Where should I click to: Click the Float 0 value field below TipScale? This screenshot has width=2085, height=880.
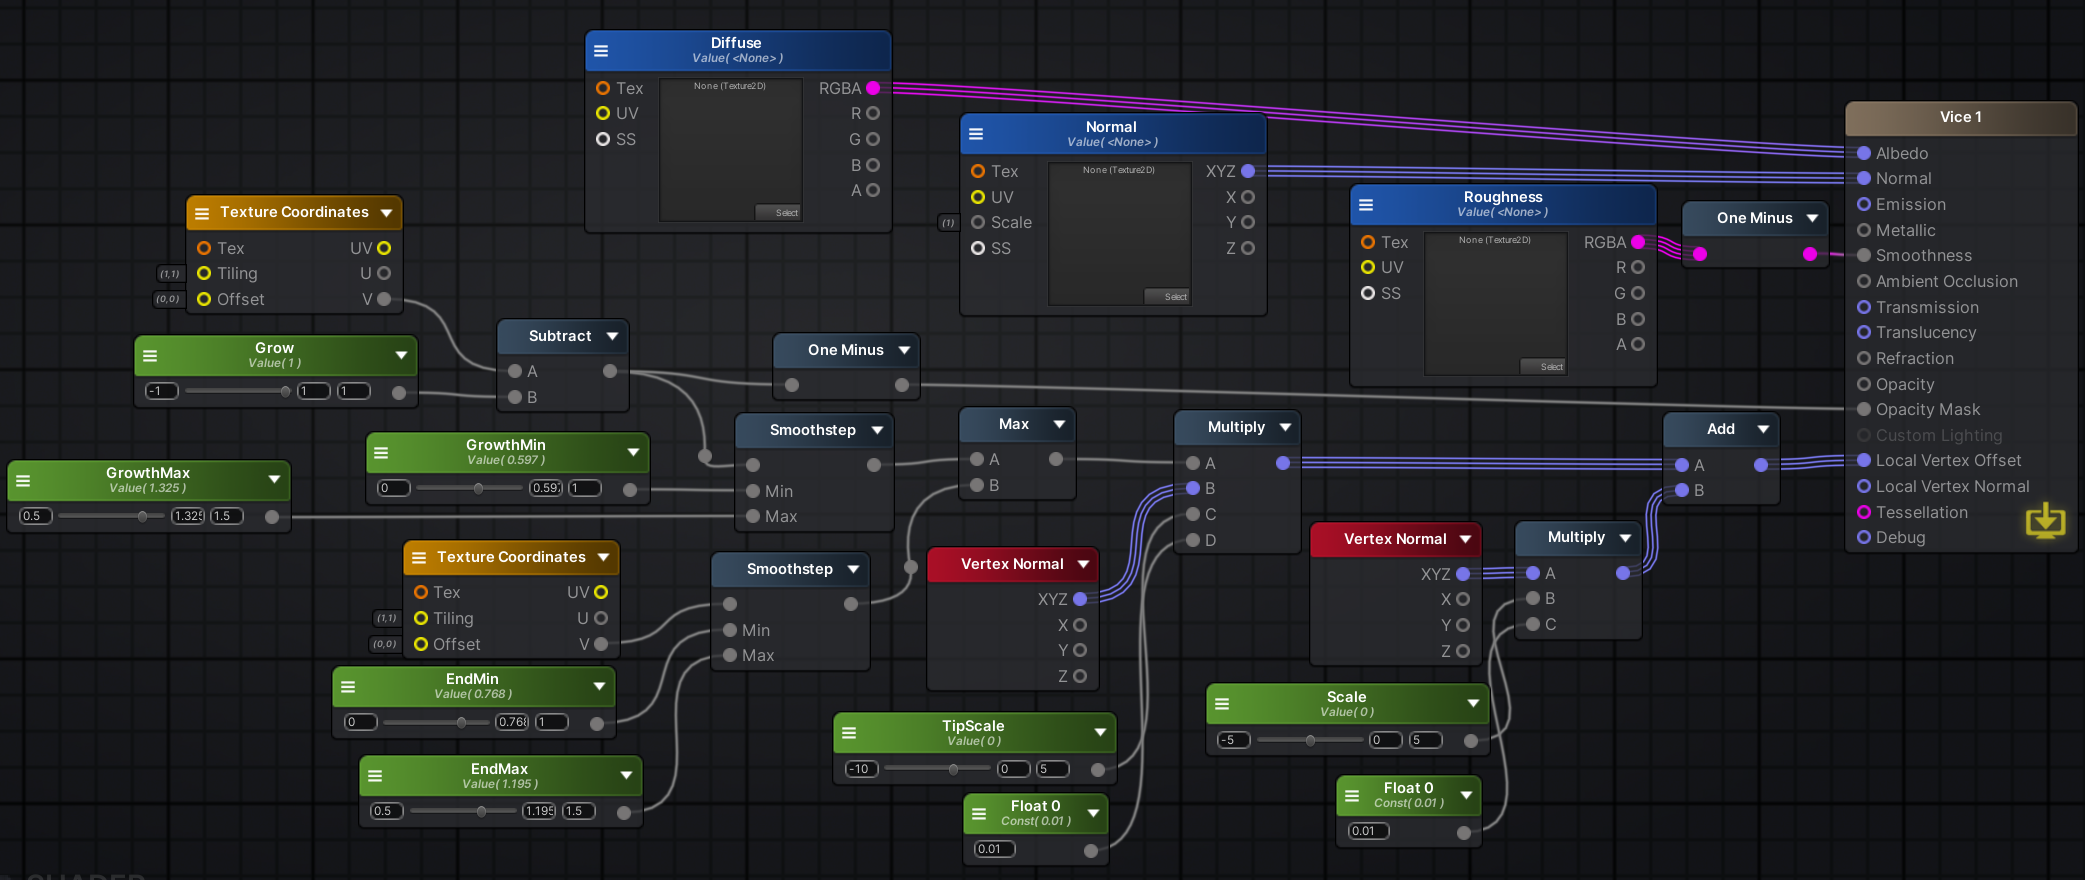(994, 849)
